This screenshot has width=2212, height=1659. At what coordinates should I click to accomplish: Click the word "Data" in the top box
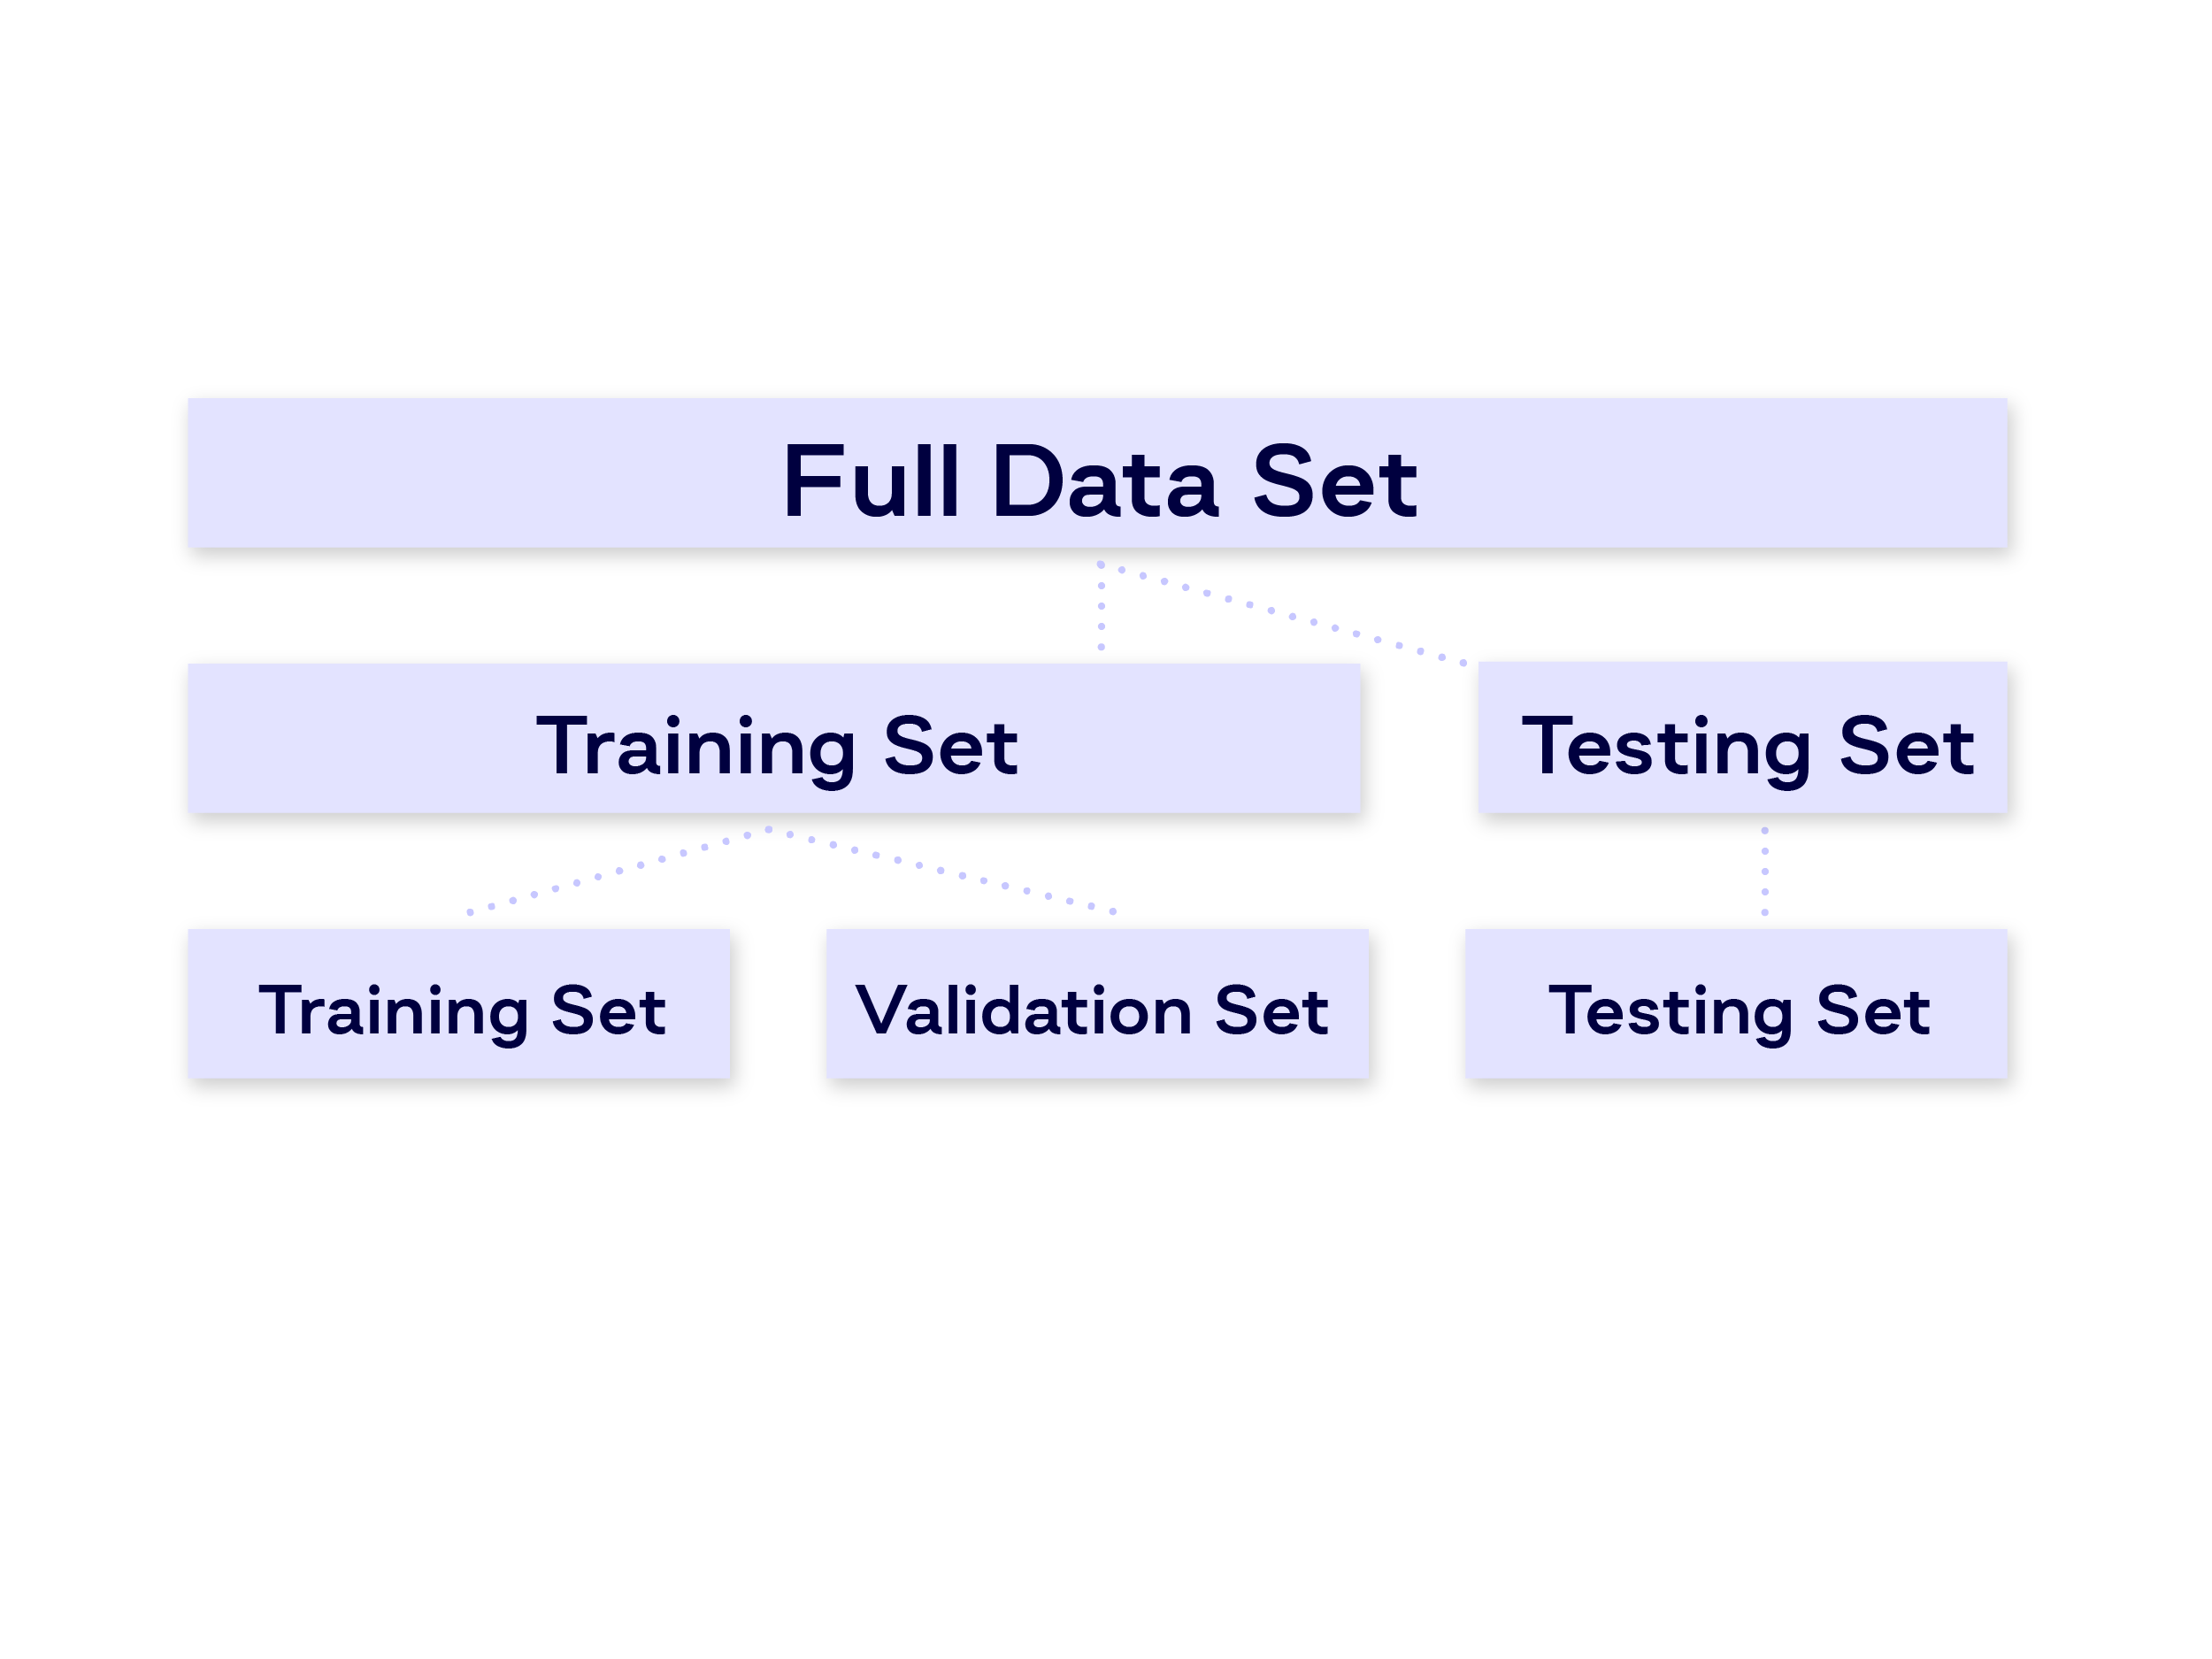pyautogui.click(x=1105, y=482)
